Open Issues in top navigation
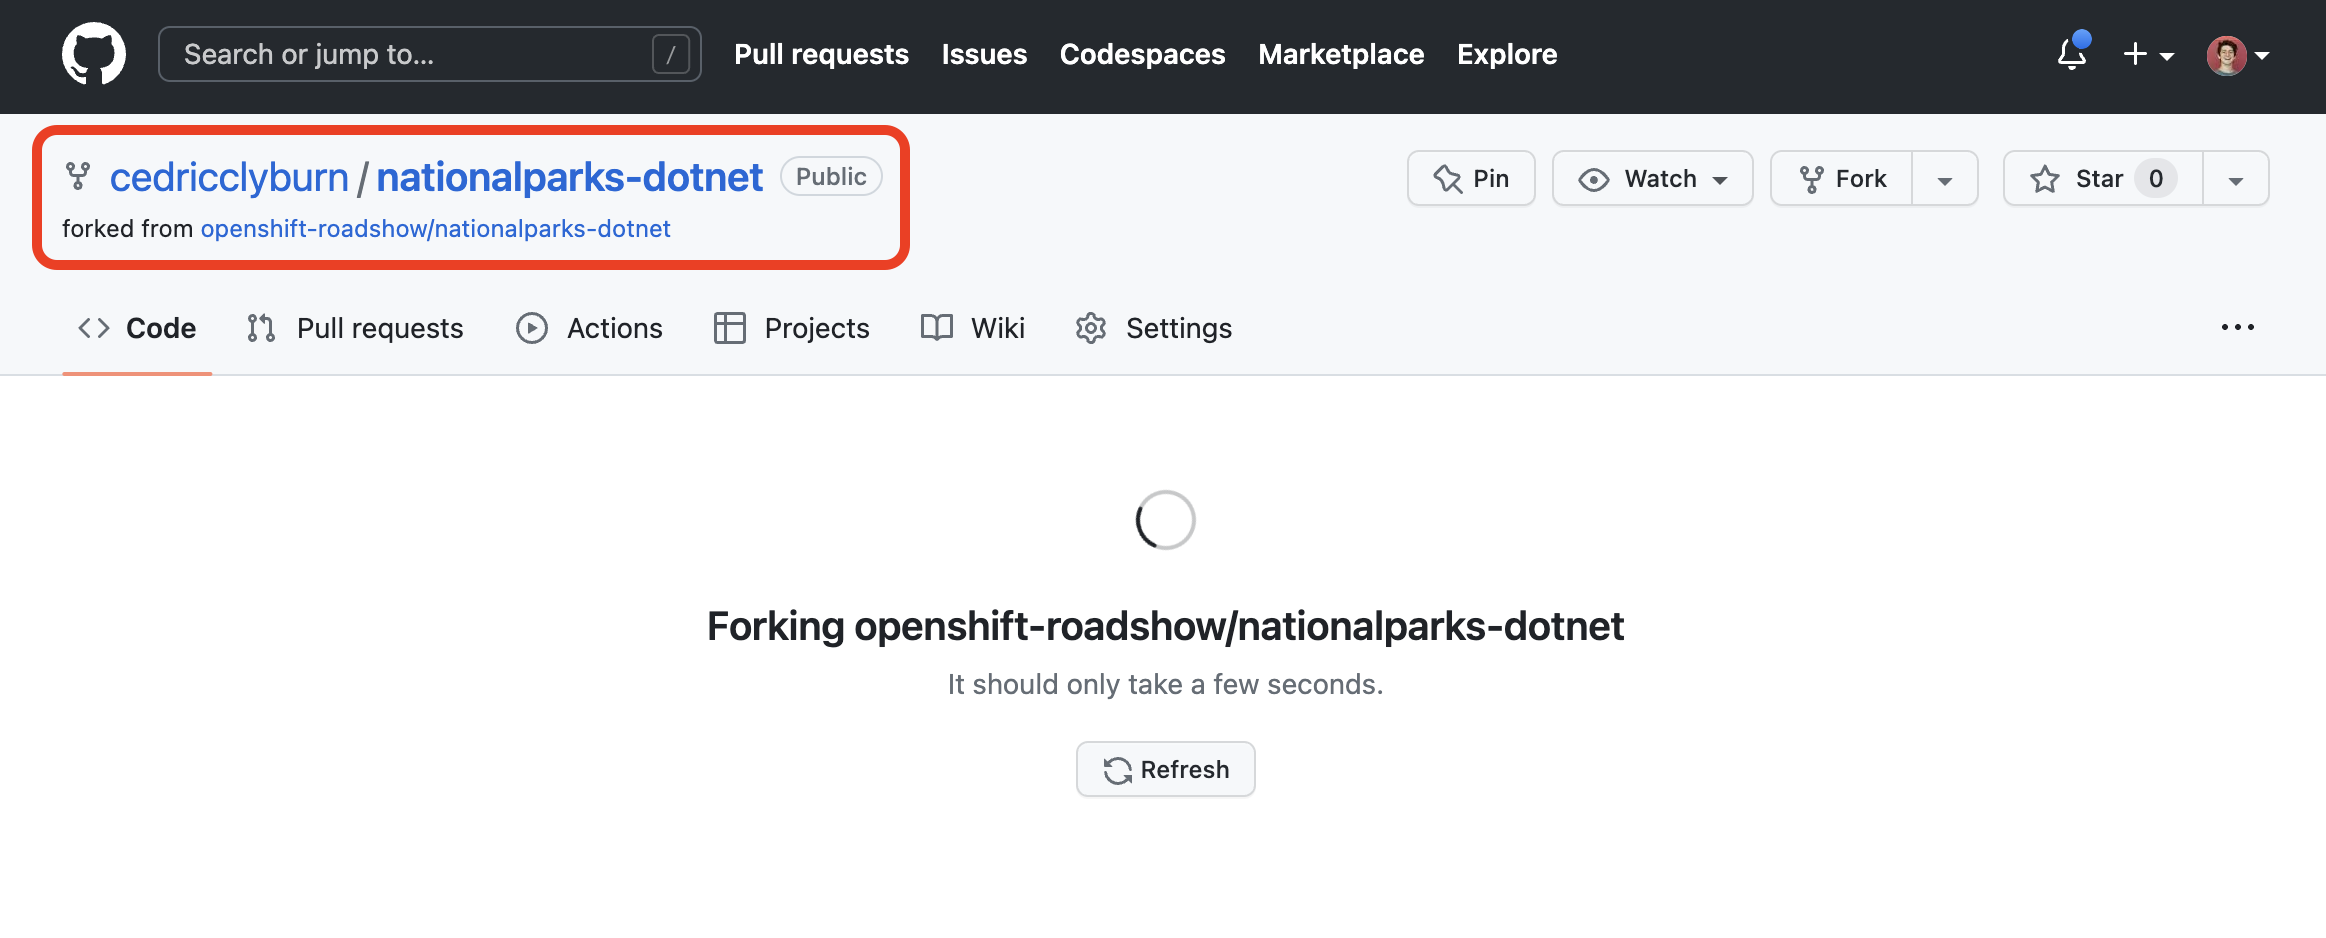2326x938 pixels. (x=984, y=54)
